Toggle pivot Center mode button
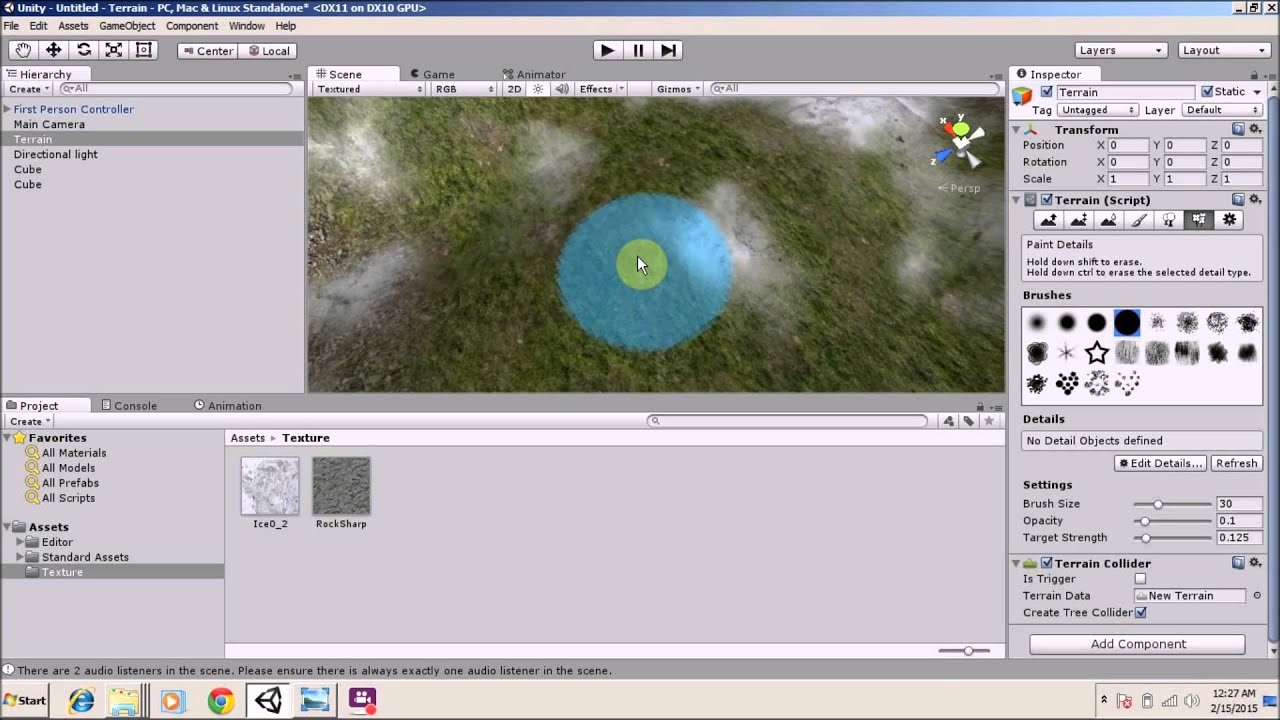 point(208,51)
